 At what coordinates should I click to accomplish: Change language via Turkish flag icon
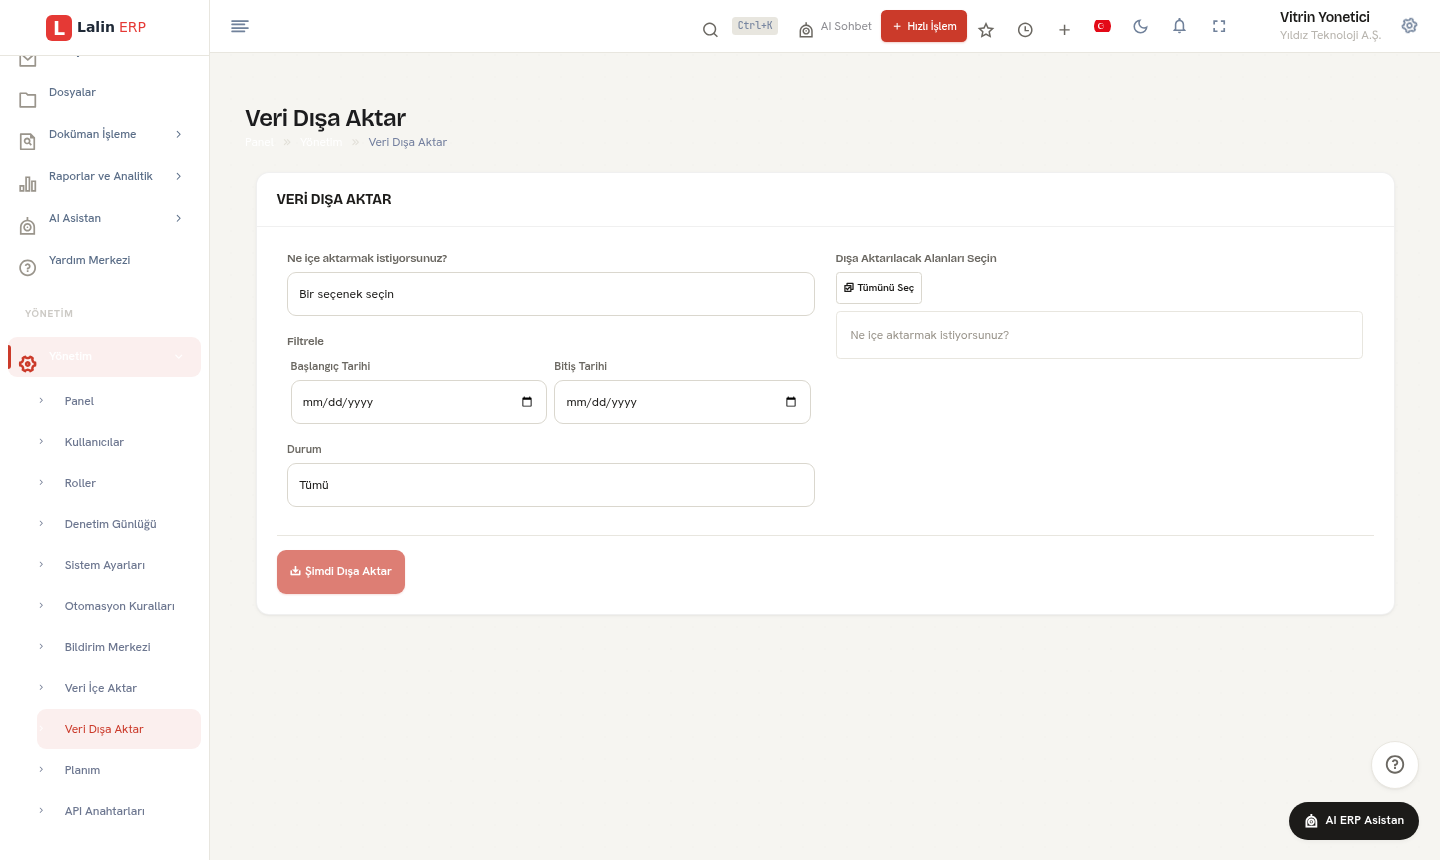(1103, 26)
